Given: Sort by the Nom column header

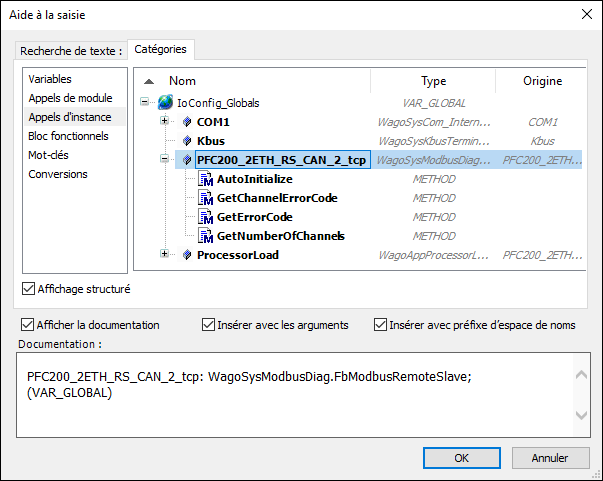Looking at the screenshot, I should pyautogui.click(x=182, y=81).
